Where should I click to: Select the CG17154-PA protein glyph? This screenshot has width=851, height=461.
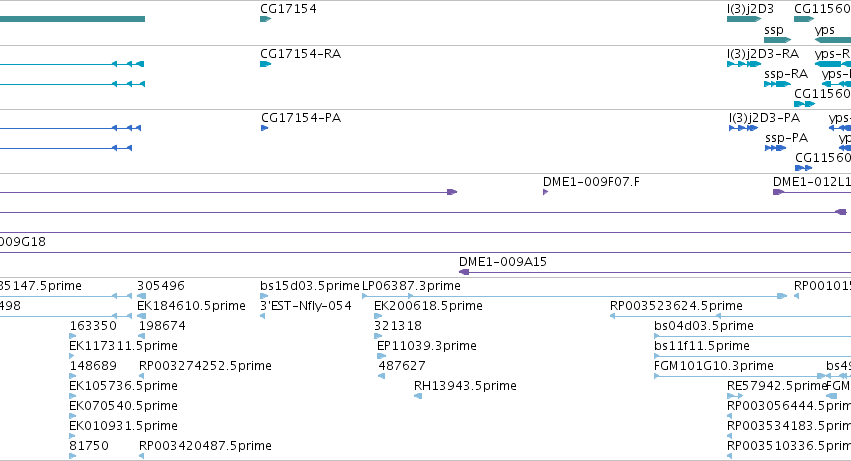click(x=264, y=128)
